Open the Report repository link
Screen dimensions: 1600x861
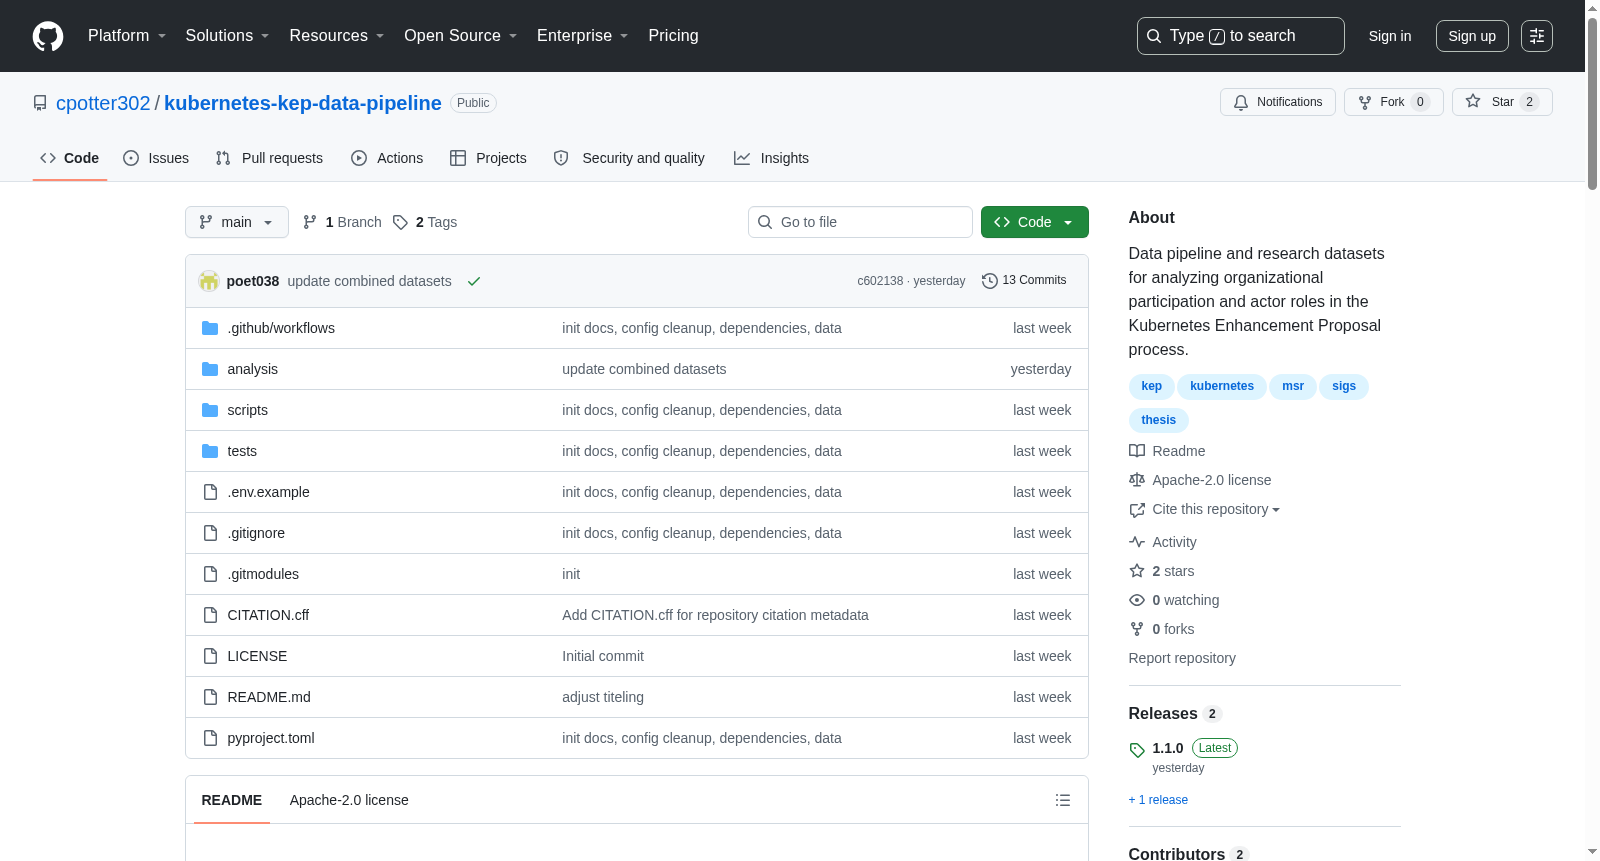click(1182, 658)
